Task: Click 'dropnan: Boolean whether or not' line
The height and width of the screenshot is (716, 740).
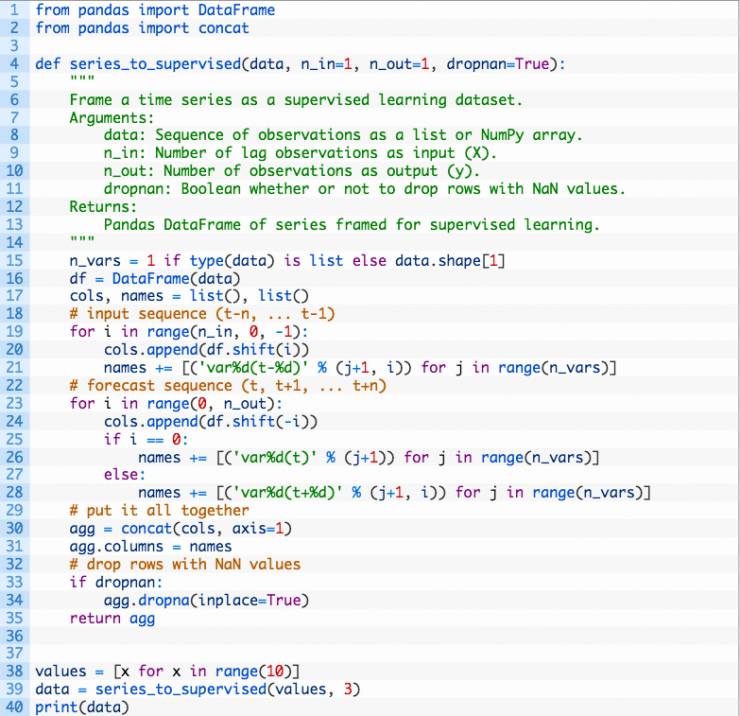Action: 364,189
